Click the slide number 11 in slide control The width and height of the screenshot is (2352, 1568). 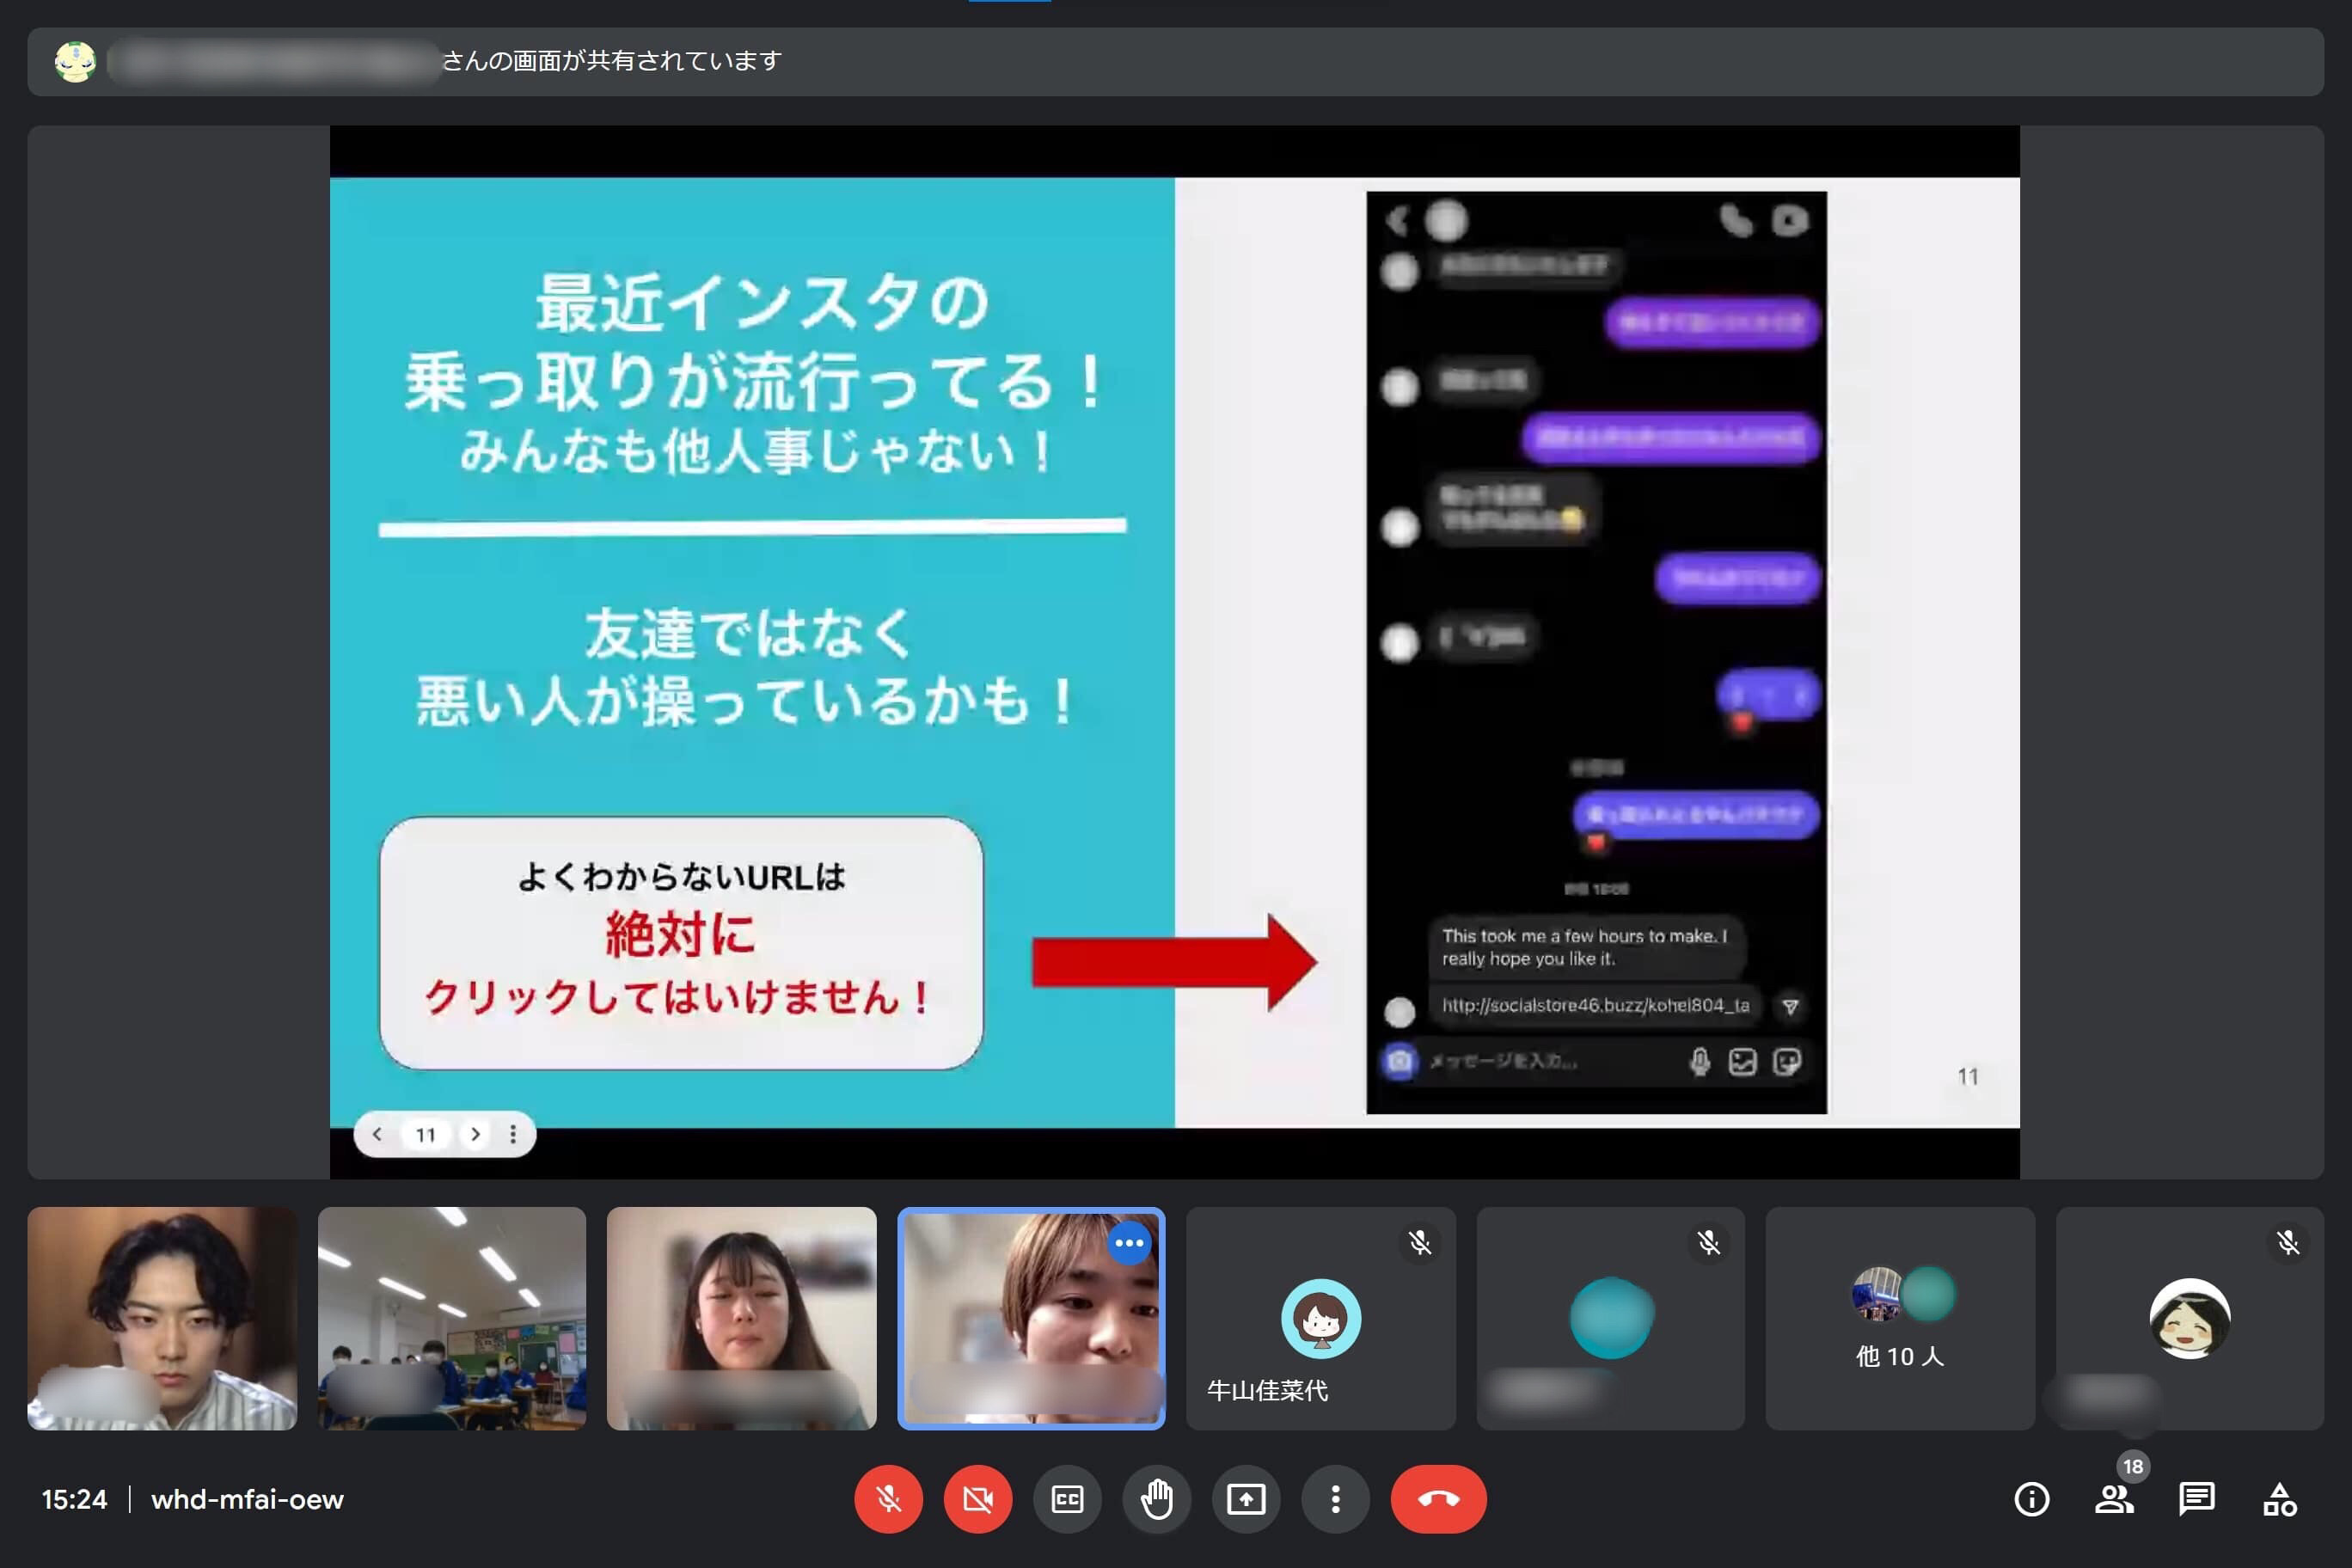click(426, 1134)
